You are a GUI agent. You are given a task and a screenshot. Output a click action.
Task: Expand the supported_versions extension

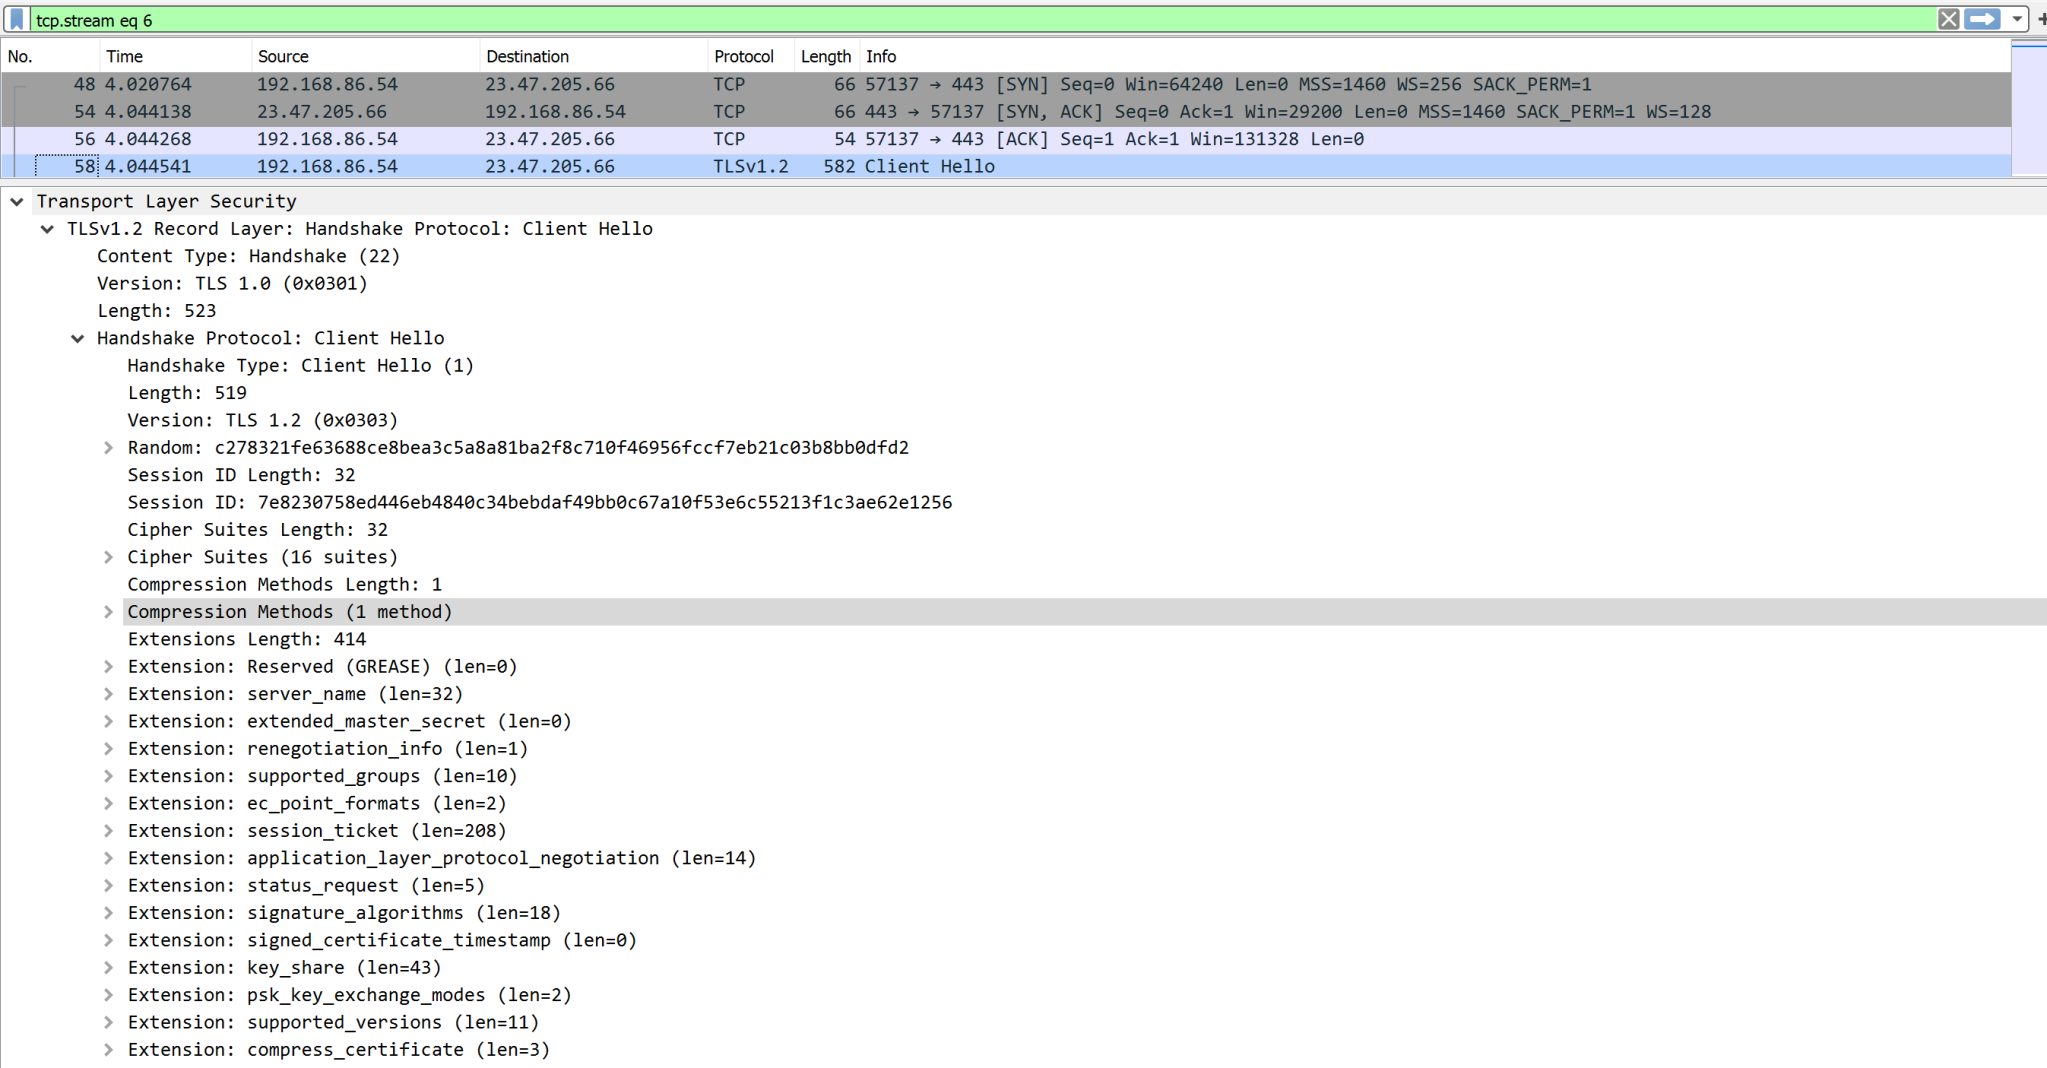[108, 1022]
